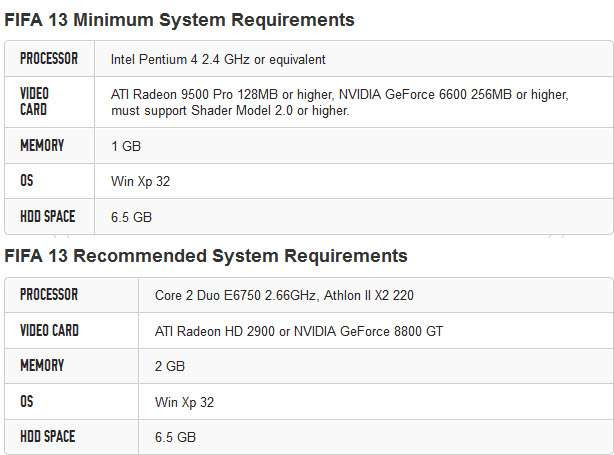The image size is (614, 455).
Task: Click the minimum Win Xp 32 value
Action: [x=140, y=182]
